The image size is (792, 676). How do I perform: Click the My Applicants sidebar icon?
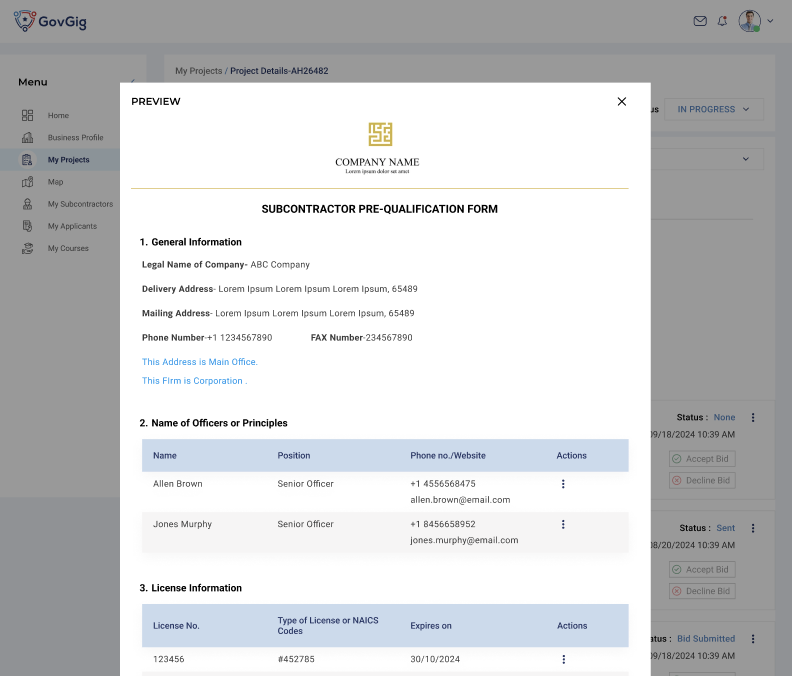click(x=28, y=226)
